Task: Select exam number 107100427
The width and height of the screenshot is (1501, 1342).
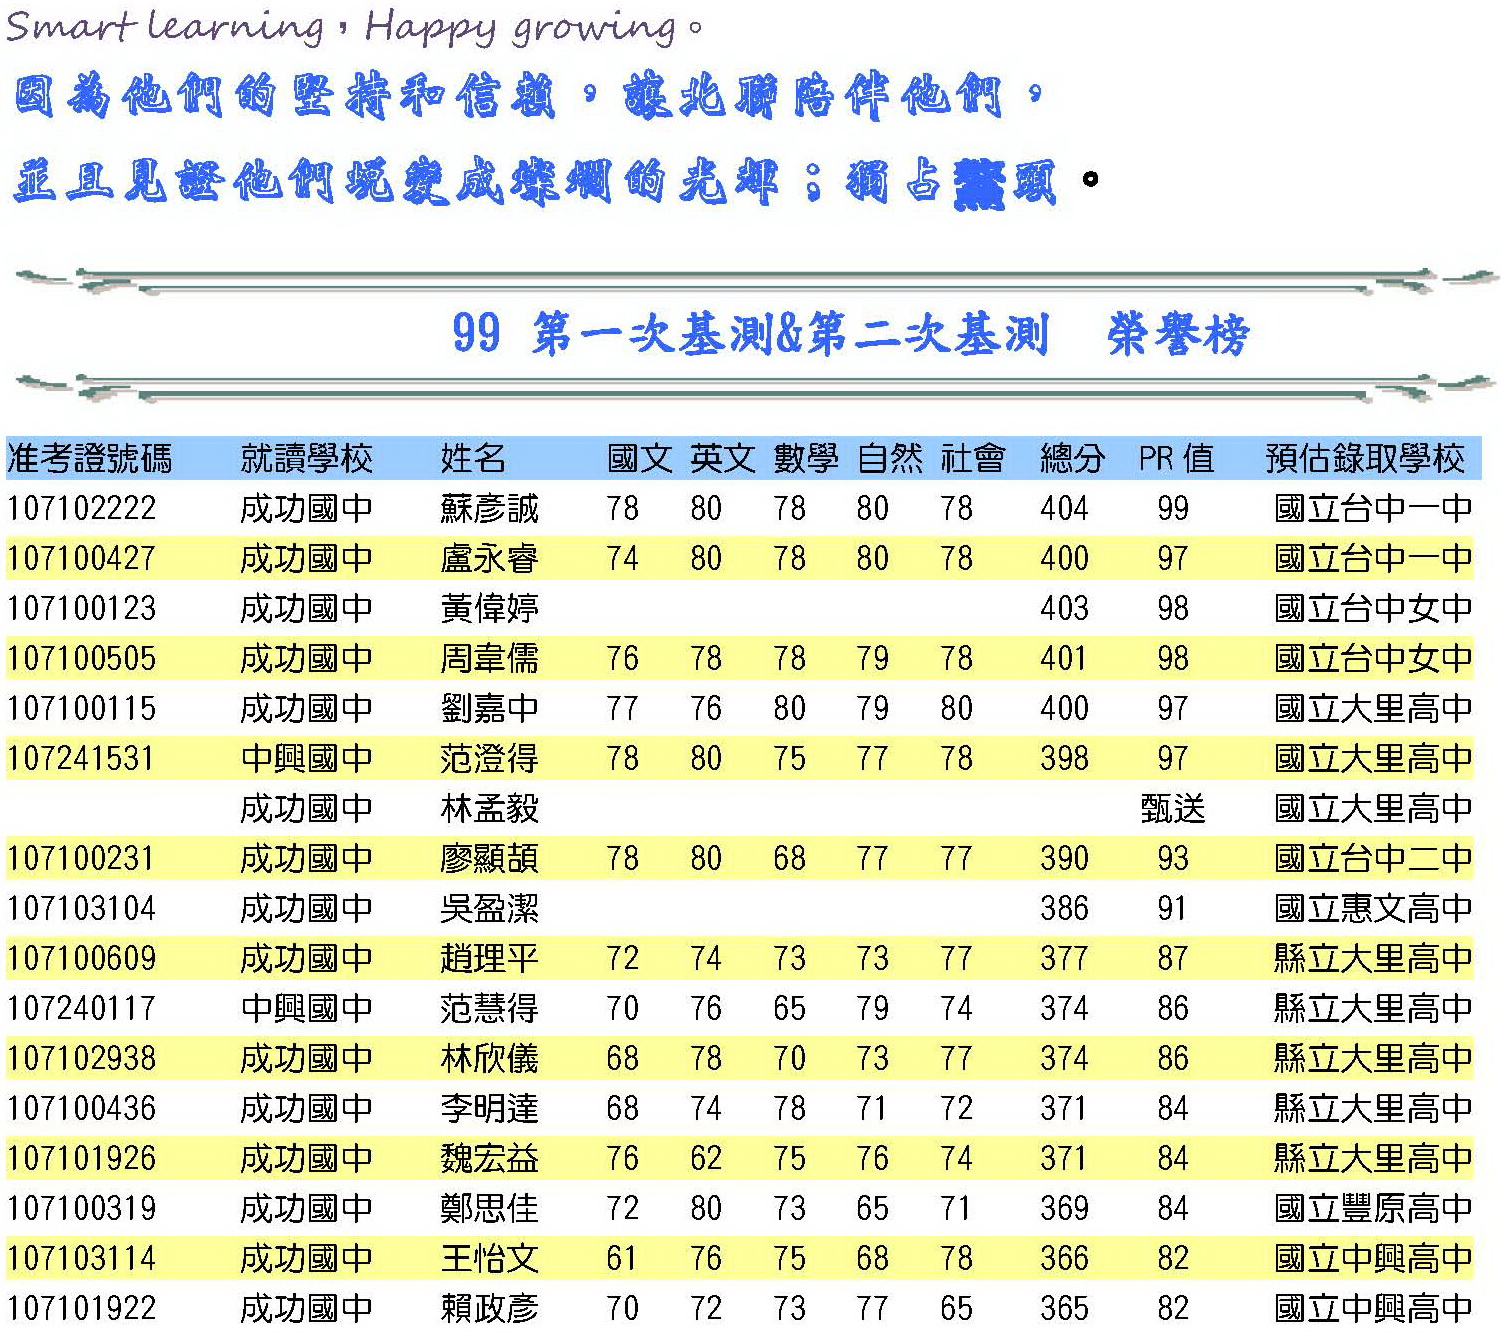Action: pyautogui.click(x=81, y=559)
